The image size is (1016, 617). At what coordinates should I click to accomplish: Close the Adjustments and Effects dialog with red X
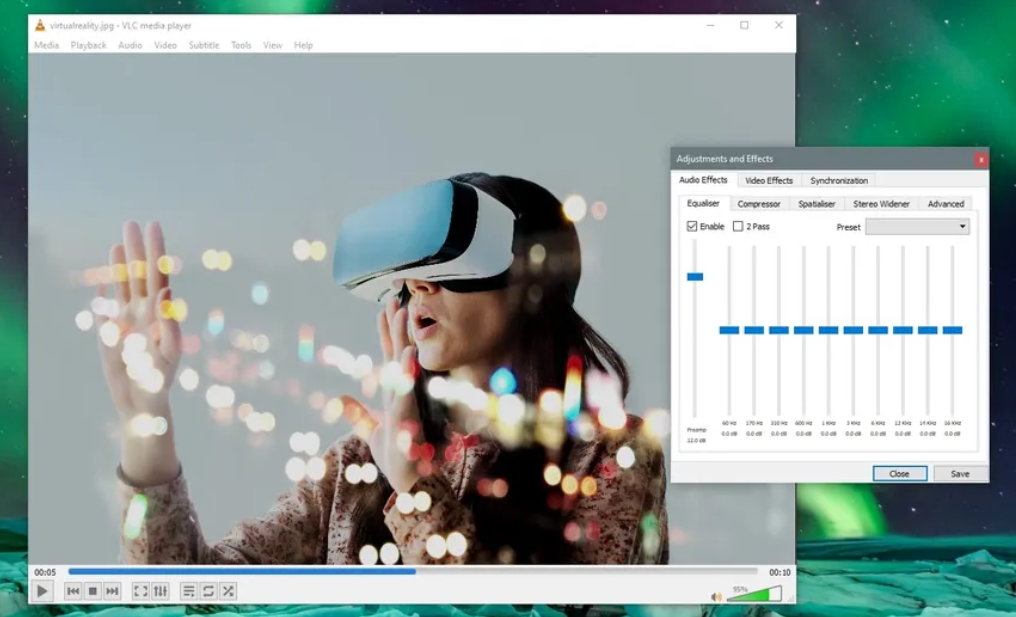pyautogui.click(x=981, y=159)
